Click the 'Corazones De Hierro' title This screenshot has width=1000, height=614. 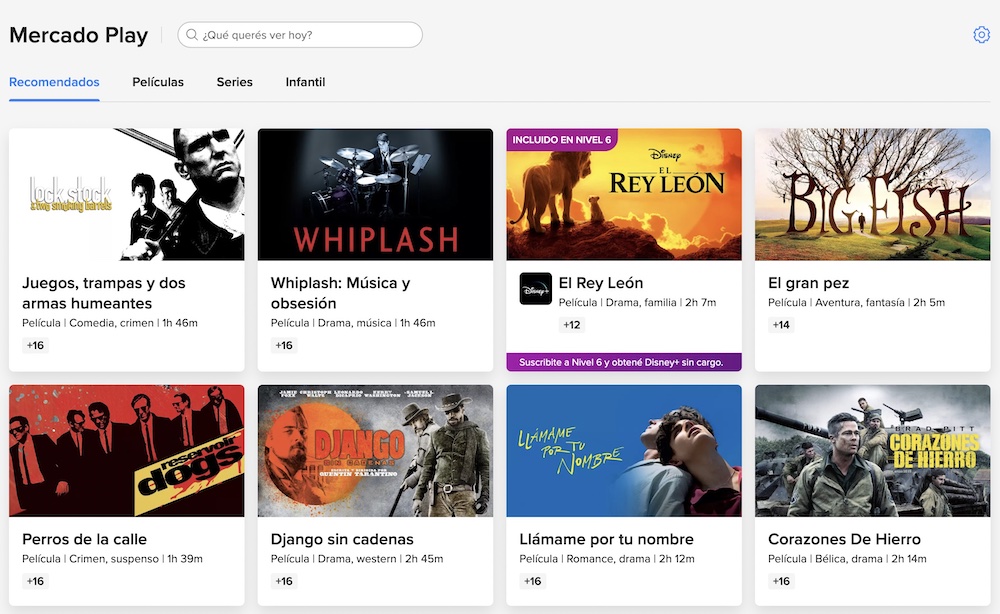coord(844,539)
